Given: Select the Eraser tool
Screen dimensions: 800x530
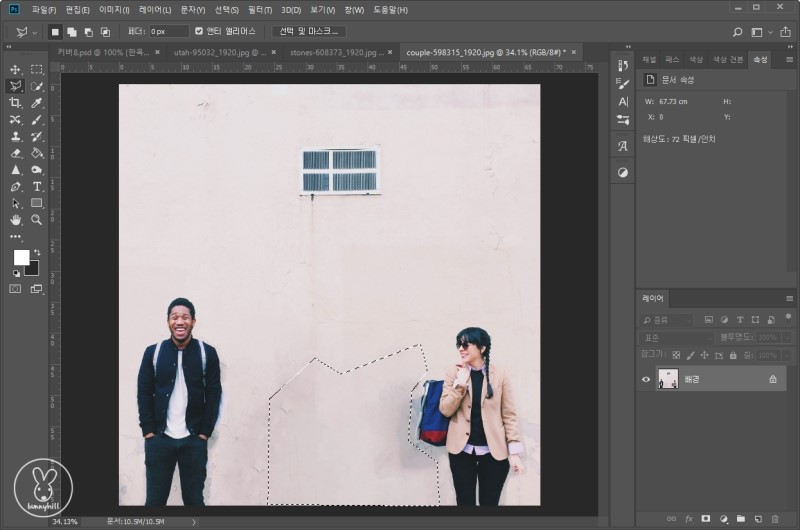Looking at the screenshot, I should (x=15, y=153).
